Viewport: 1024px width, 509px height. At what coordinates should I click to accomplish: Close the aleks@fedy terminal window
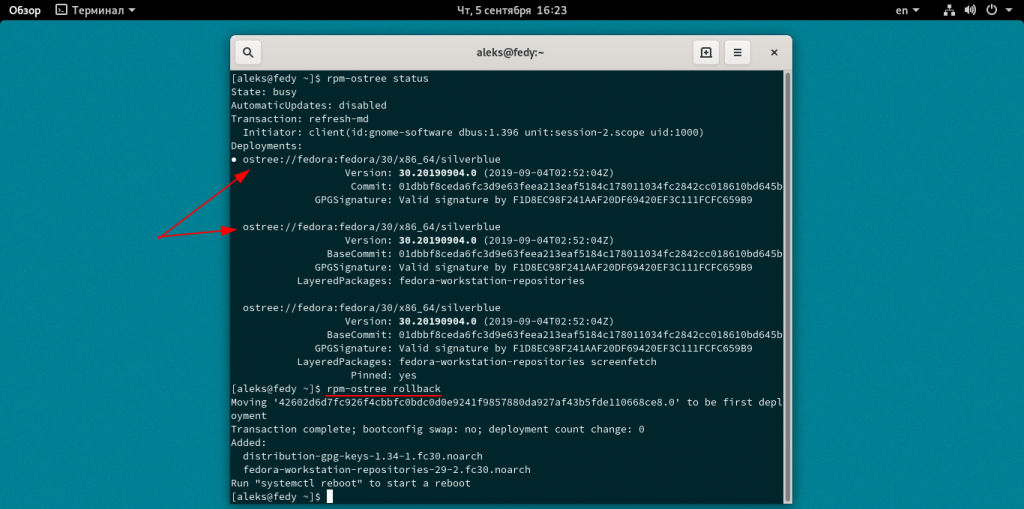pyautogui.click(x=772, y=53)
